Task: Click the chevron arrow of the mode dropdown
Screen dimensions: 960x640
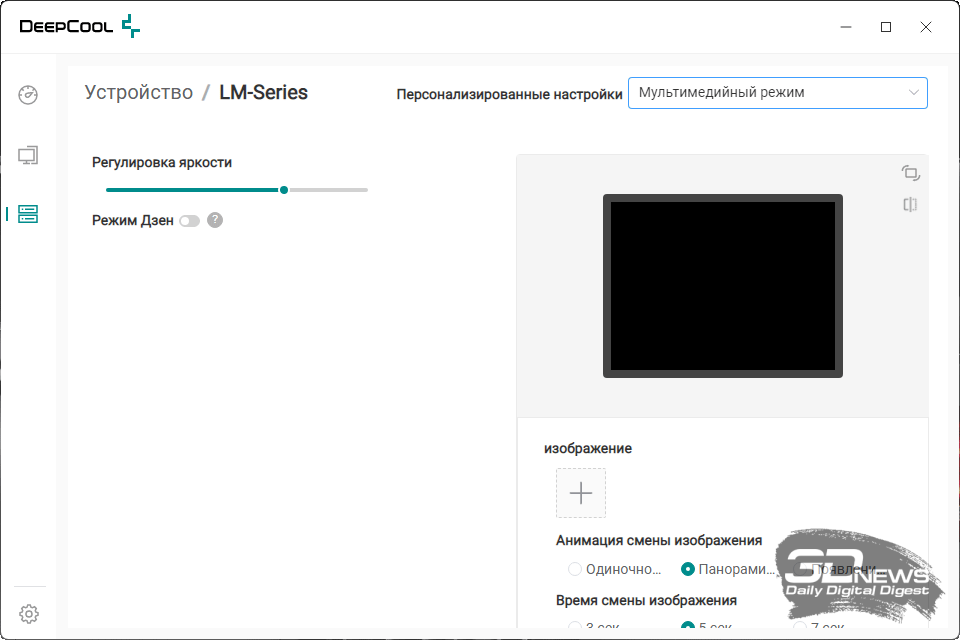Action: tap(913, 93)
